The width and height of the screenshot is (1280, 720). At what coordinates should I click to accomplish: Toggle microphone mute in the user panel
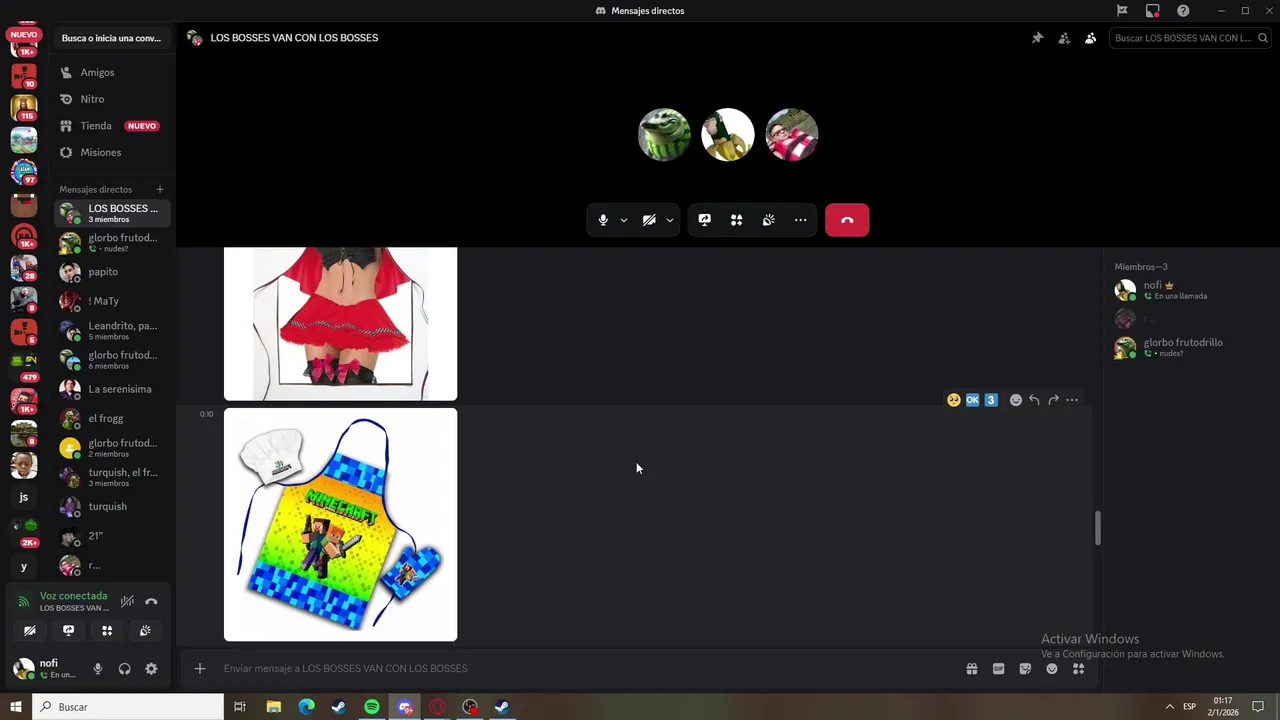coord(97,669)
